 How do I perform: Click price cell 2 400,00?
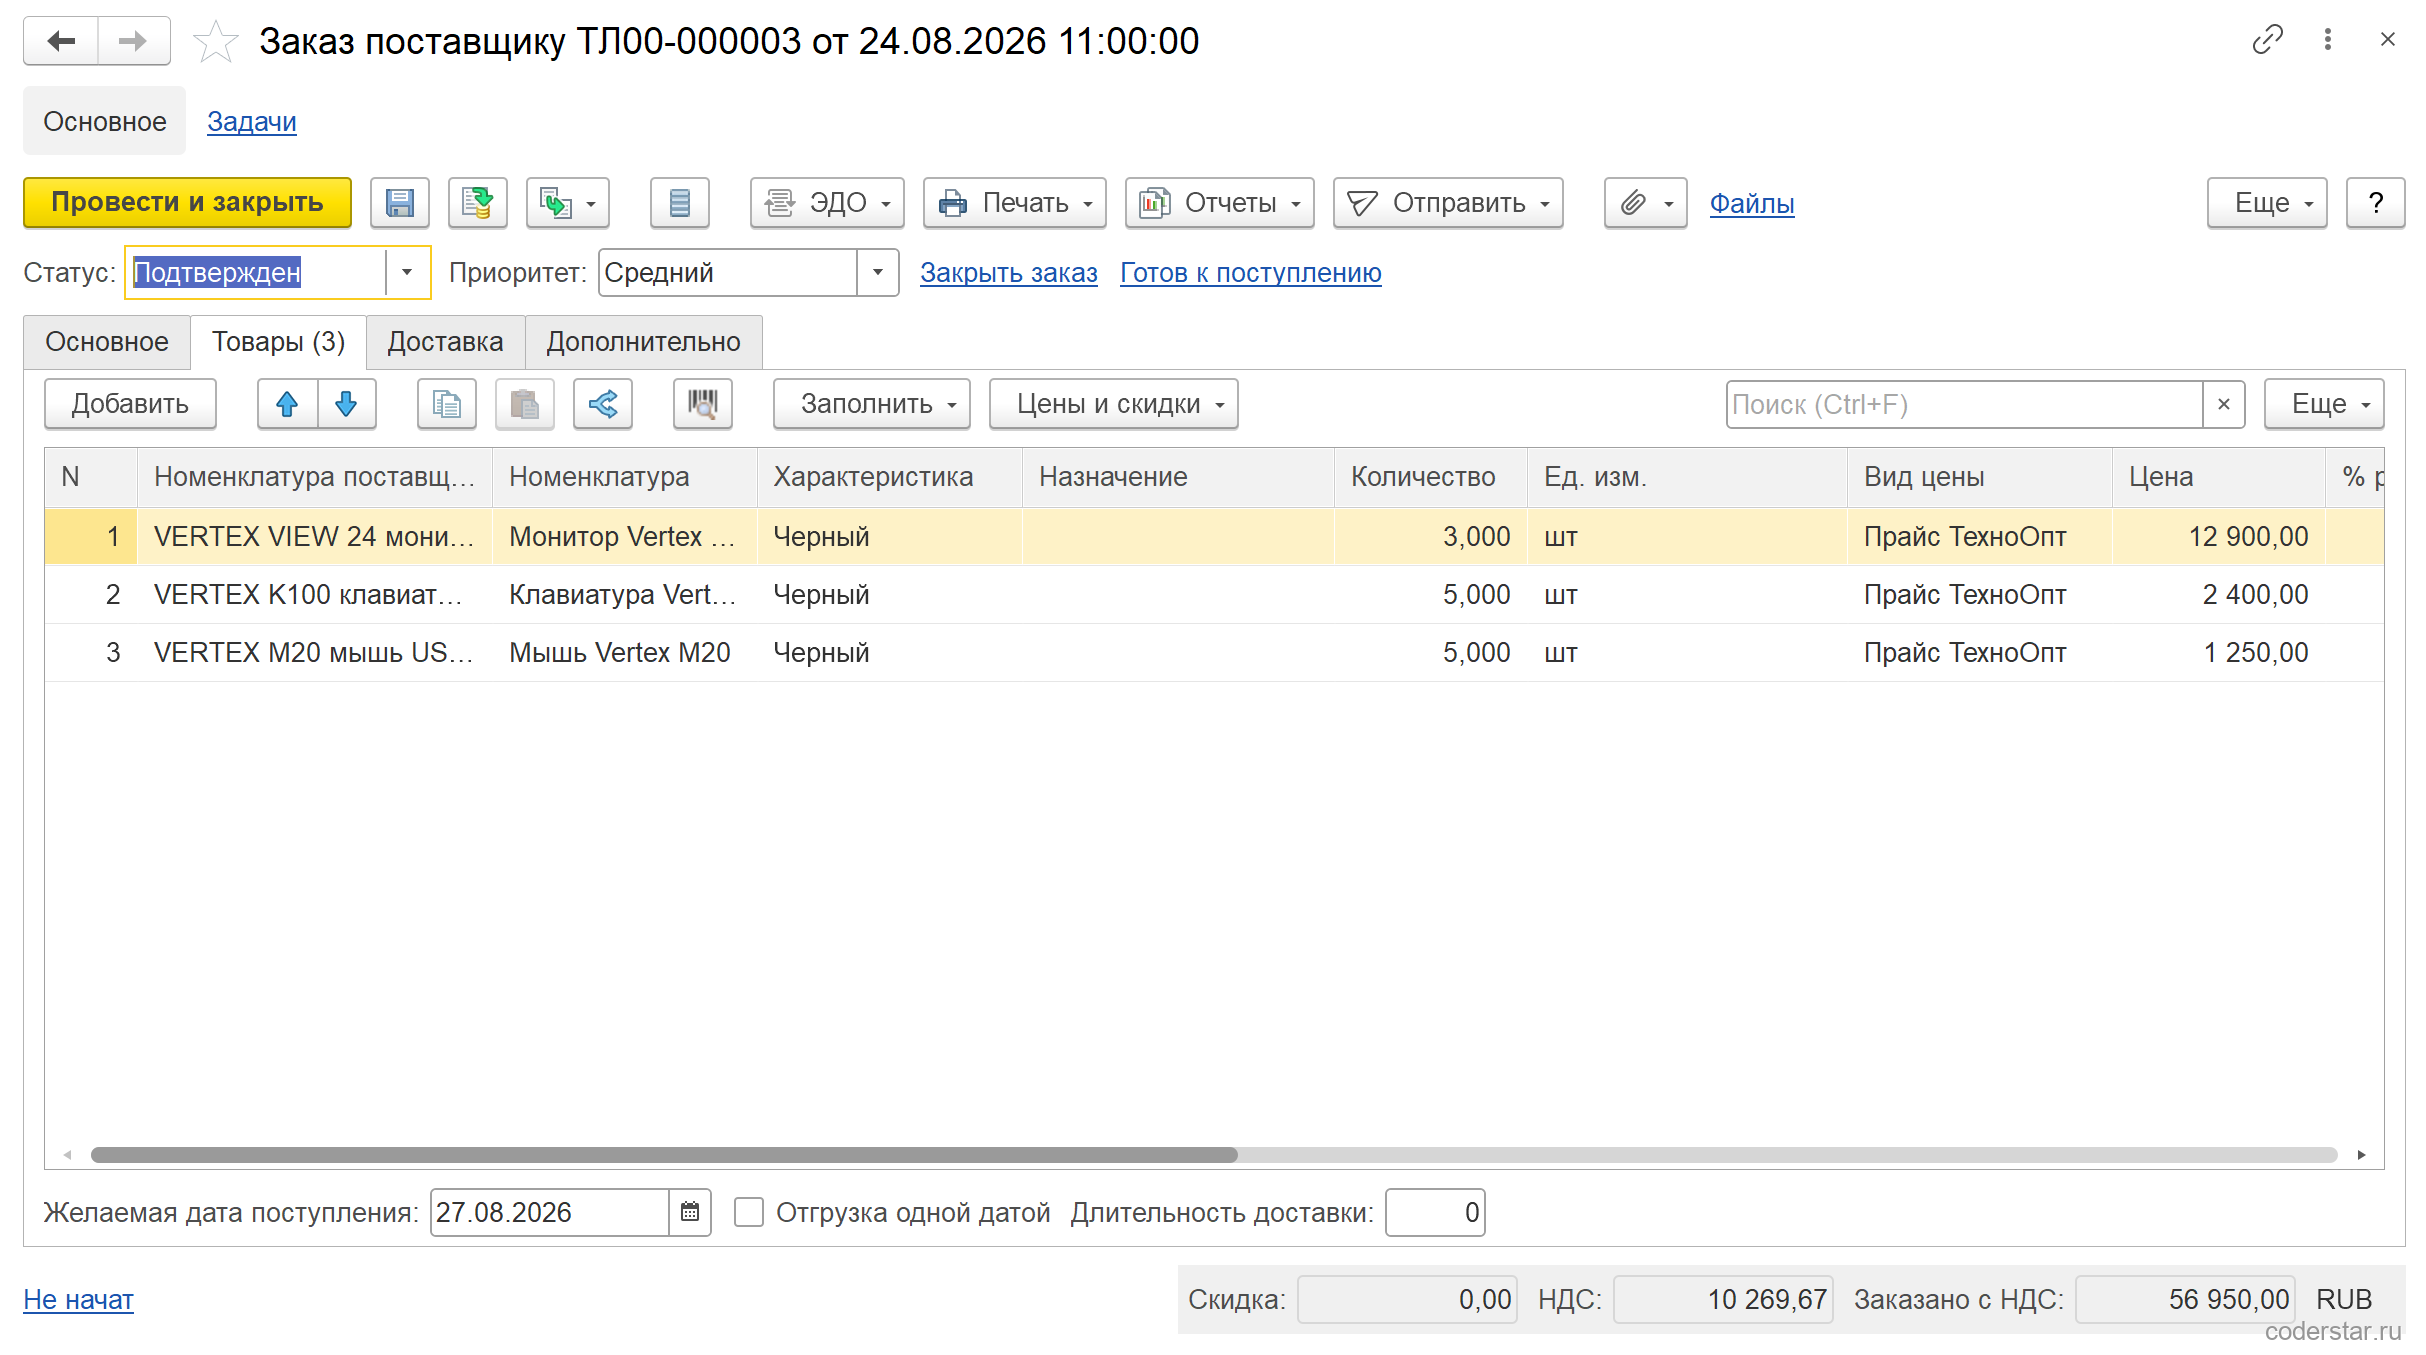pyautogui.click(x=2218, y=594)
